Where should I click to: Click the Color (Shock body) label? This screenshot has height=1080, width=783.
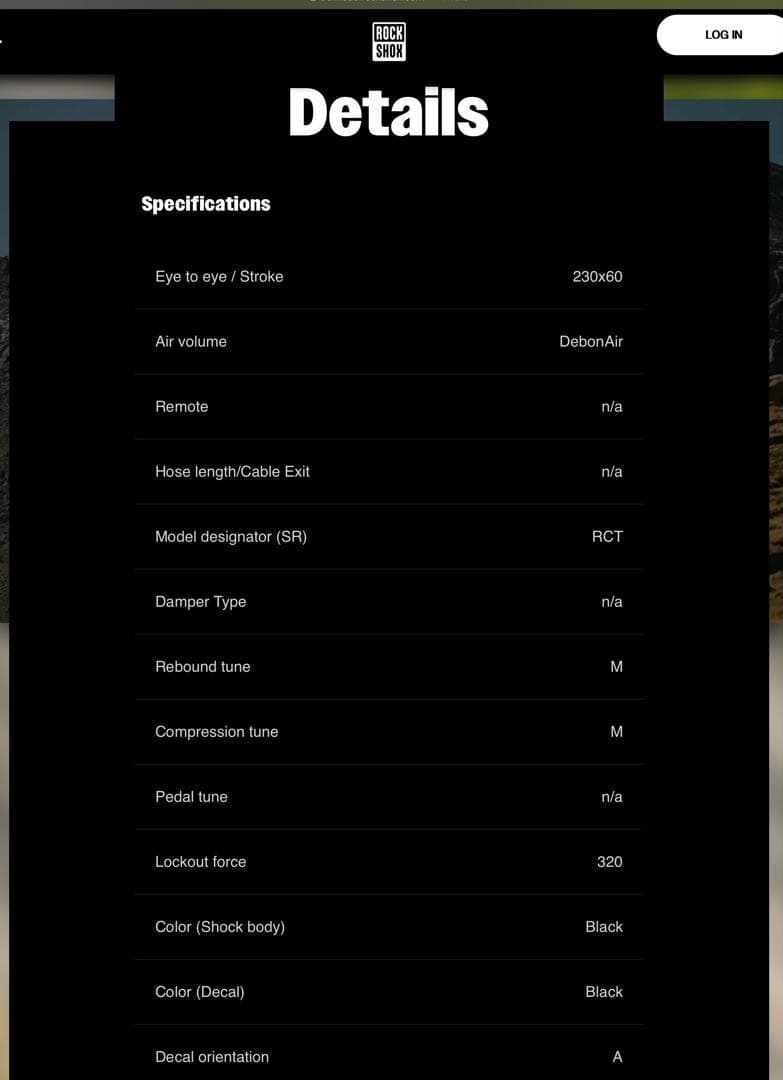pyautogui.click(x=220, y=927)
